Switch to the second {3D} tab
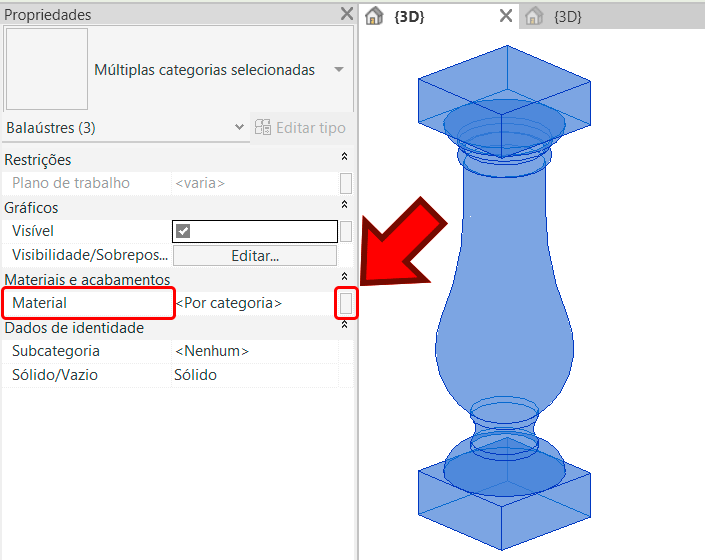This screenshot has height=560, width=705. (x=567, y=16)
